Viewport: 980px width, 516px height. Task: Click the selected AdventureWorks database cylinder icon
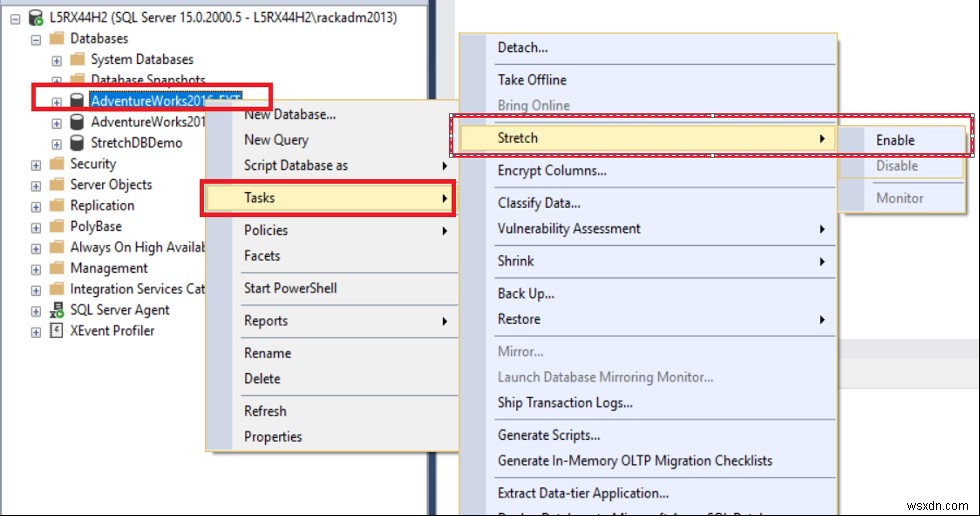[77, 101]
